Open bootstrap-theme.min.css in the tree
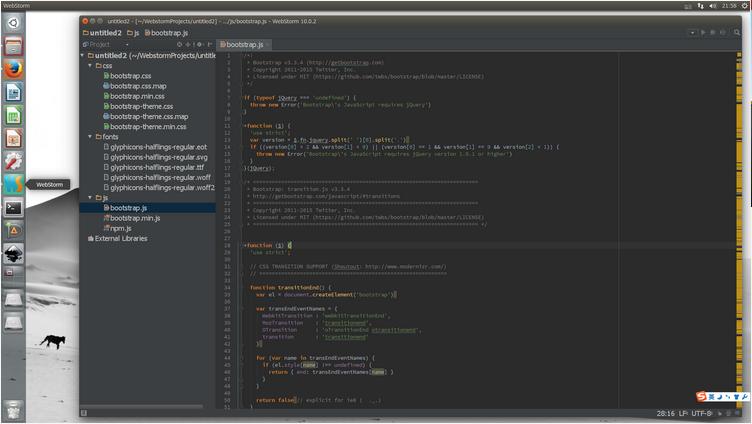This screenshot has height=424, width=752. tap(145, 127)
